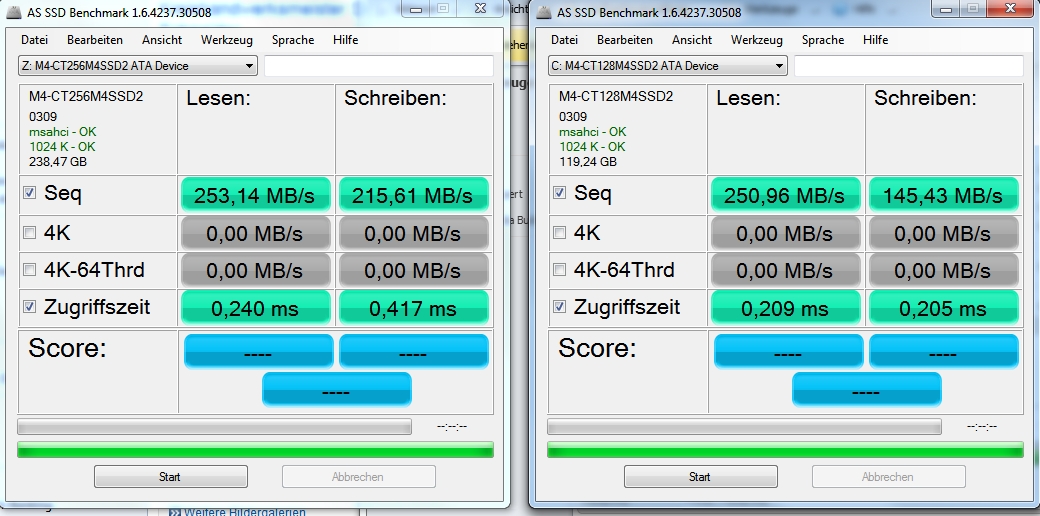The image size is (1040, 516).
Task: Minimize the left AS SSD window
Action: (x=415, y=9)
